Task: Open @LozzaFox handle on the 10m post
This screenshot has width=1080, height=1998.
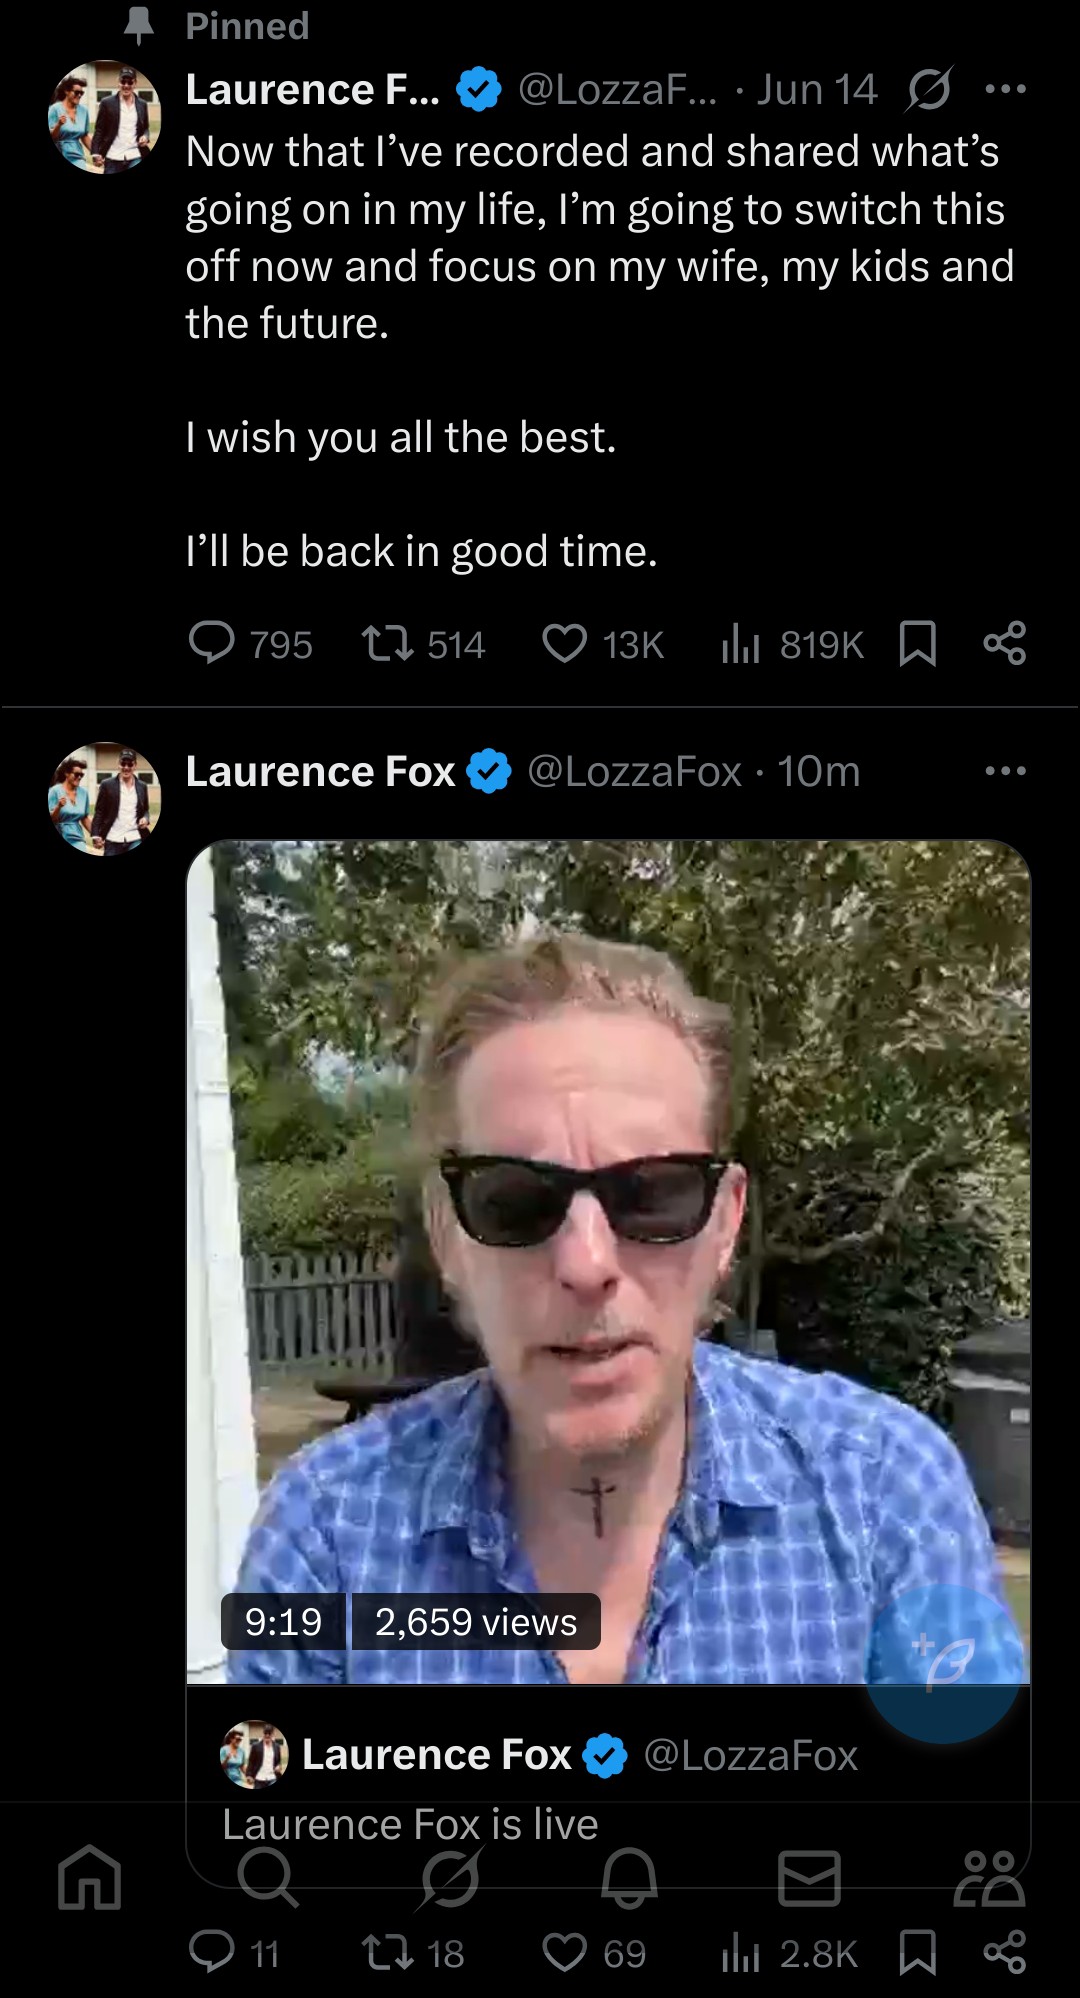Action: 634,771
